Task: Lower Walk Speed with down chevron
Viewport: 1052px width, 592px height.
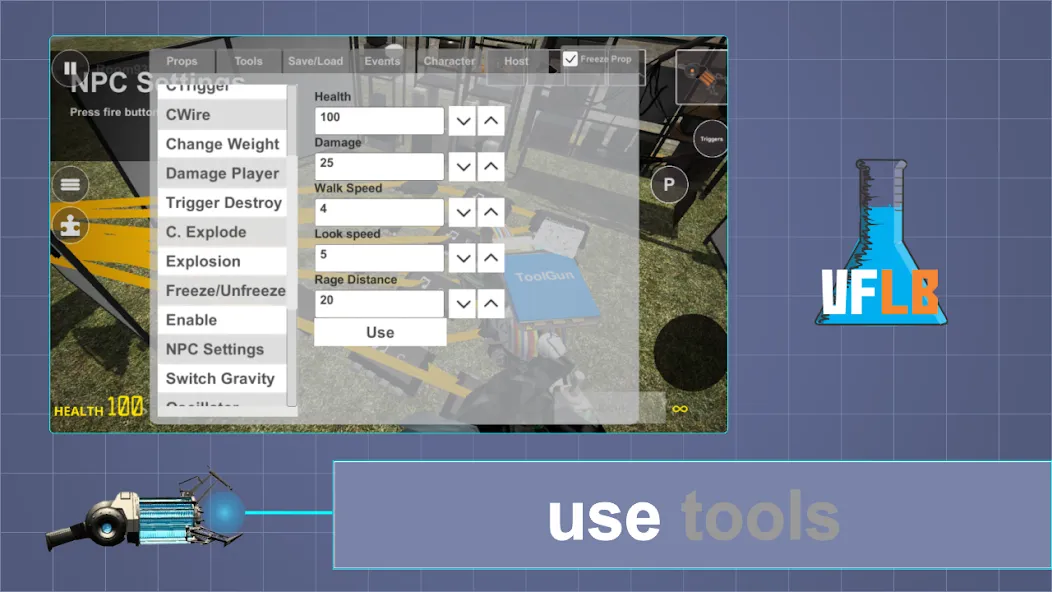Action: click(x=462, y=213)
